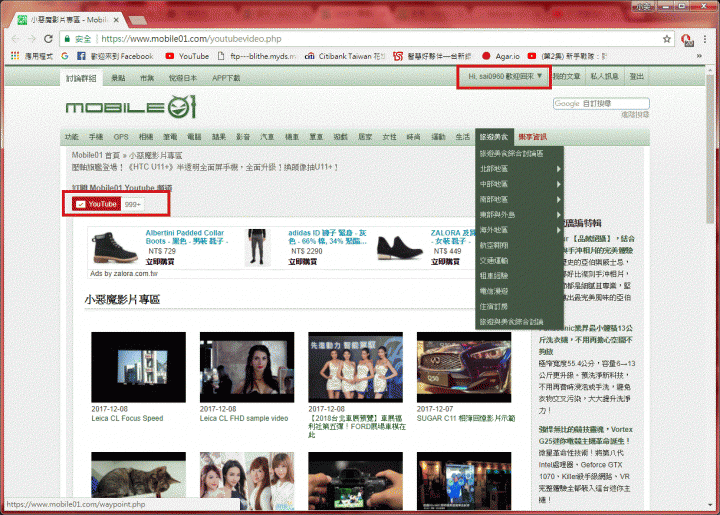720x515 pixels.
Task: Expand the 海外地區 submenu arrow
Action: point(559,230)
